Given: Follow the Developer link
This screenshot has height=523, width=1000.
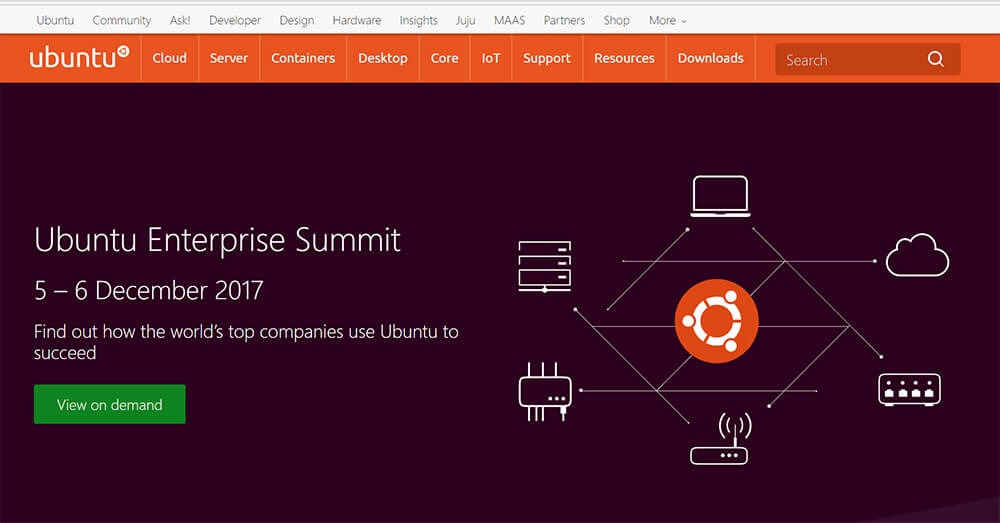Looking at the screenshot, I should (235, 20).
